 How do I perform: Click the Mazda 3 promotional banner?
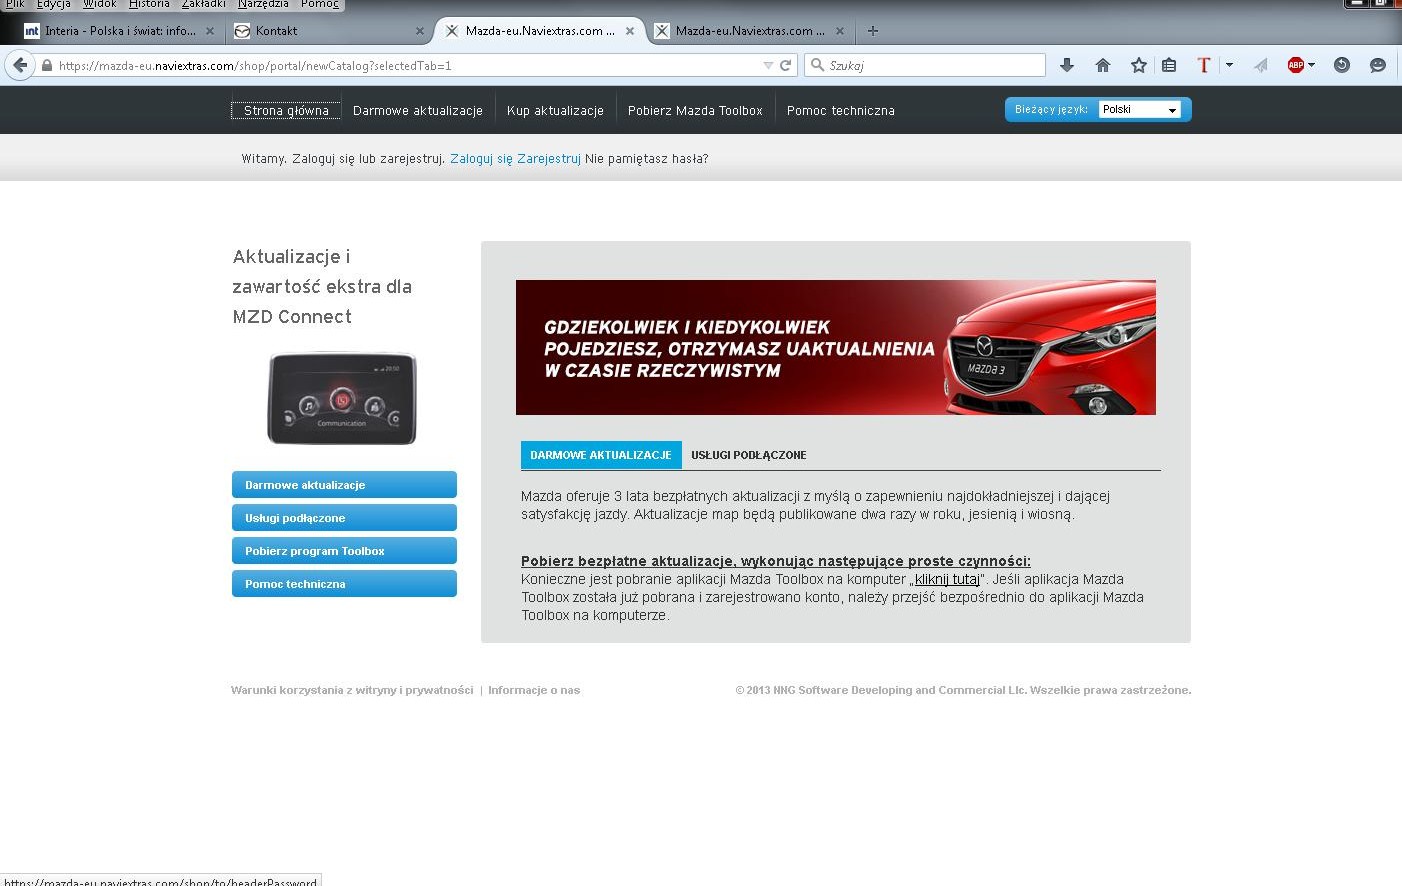835,347
